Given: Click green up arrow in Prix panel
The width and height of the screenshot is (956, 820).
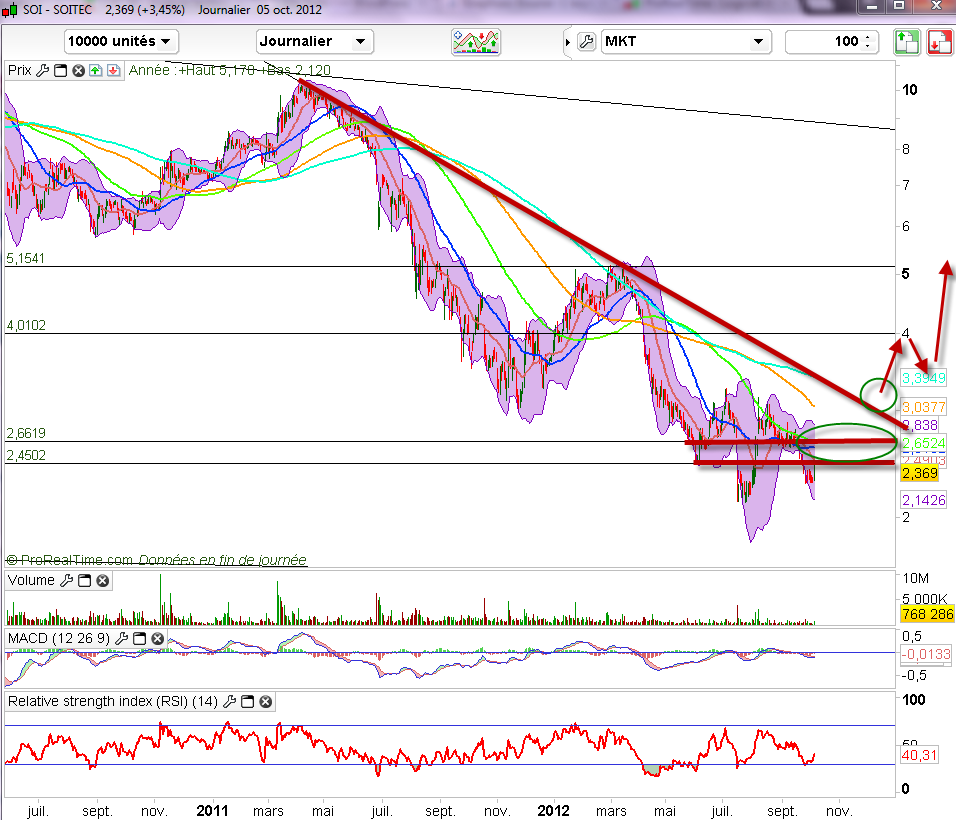Looking at the screenshot, I should click(x=95, y=71).
